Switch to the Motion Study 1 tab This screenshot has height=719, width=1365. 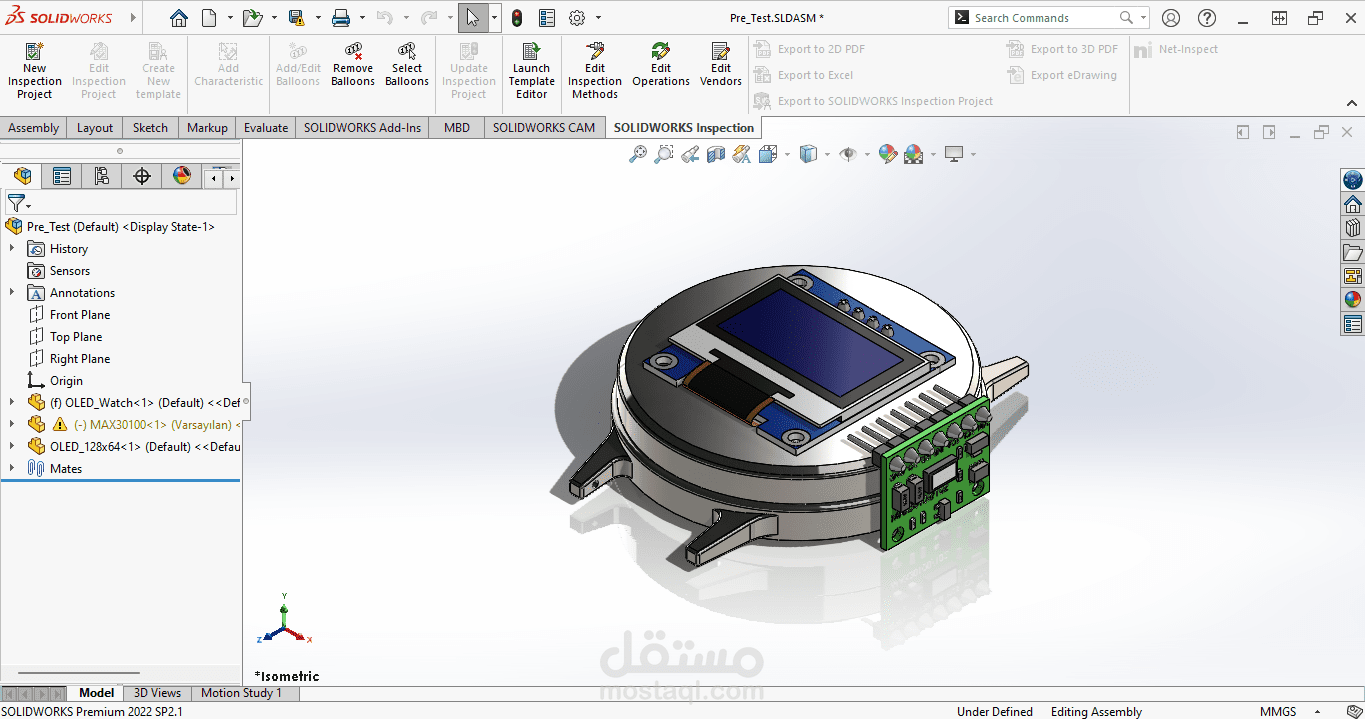coord(241,693)
